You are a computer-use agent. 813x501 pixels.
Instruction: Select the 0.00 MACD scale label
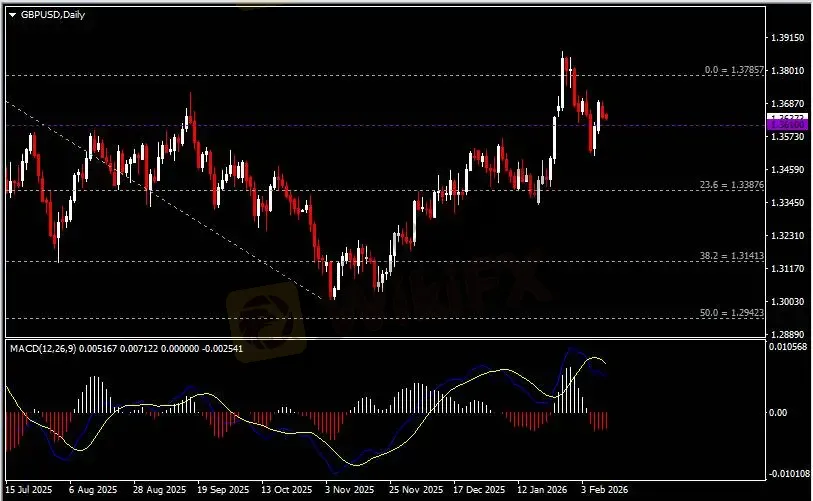tap(778, 412)
